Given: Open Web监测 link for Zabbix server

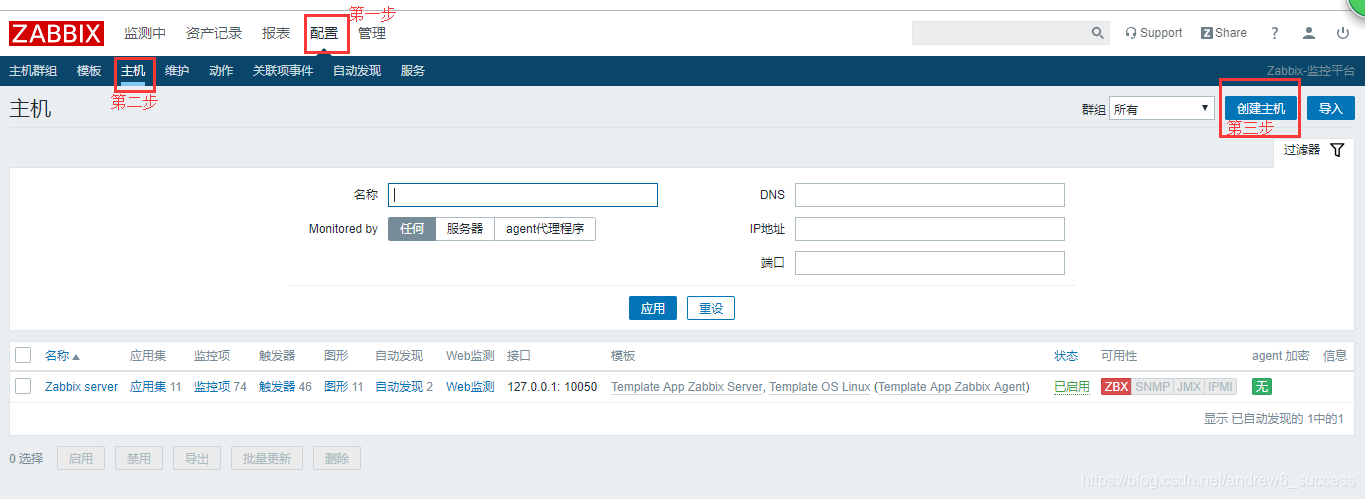Looking at the screenshot, I should 470,387.
